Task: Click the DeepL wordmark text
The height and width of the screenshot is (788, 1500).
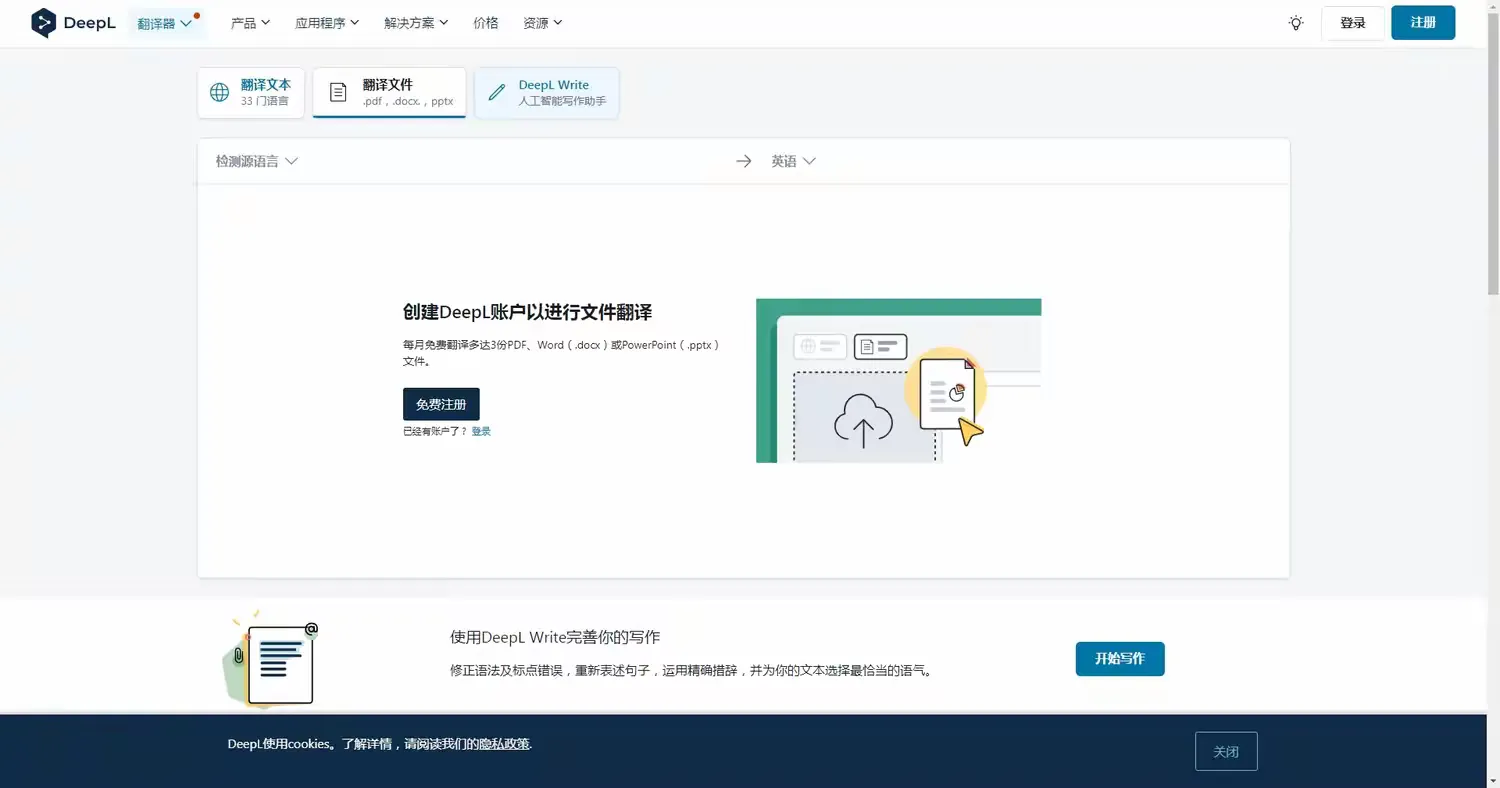Action: pyautogui.click(x=90, y=23)
